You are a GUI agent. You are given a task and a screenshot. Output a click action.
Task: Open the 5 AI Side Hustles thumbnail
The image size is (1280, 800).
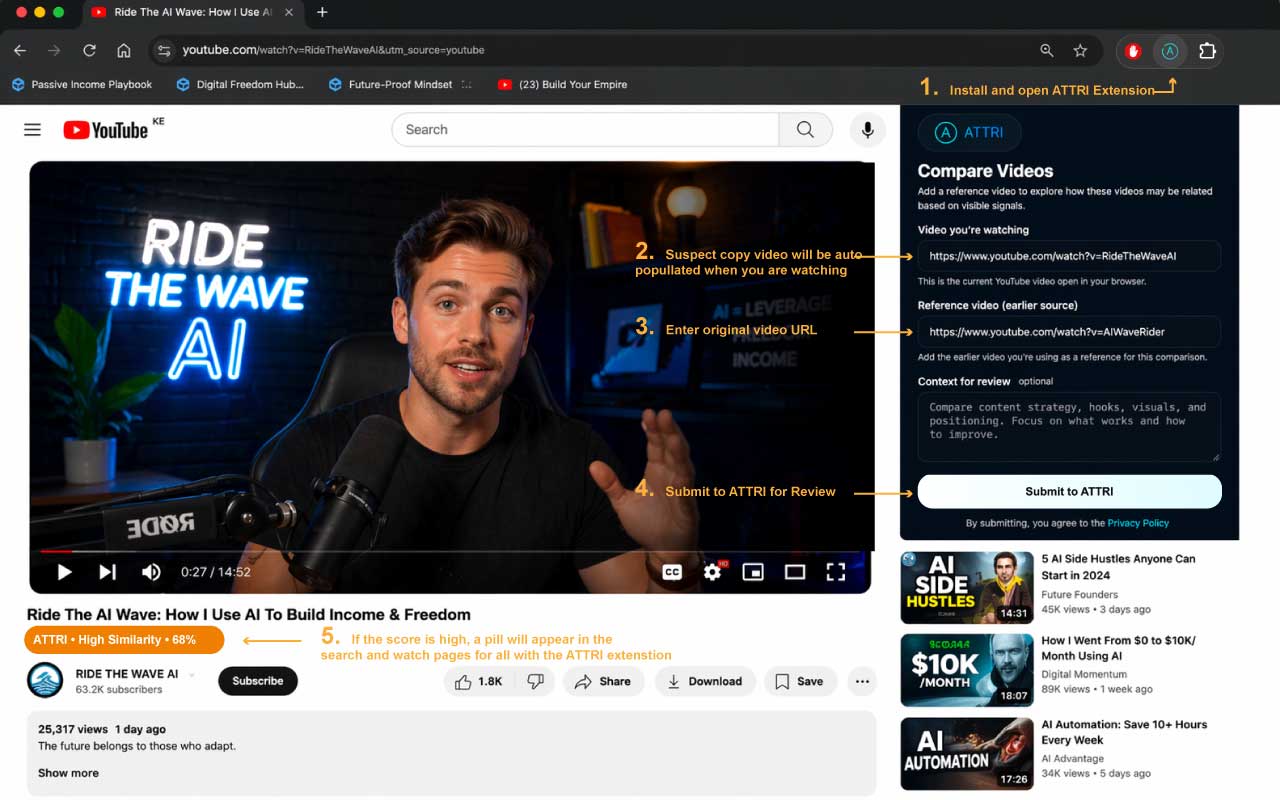click(967, 588)
